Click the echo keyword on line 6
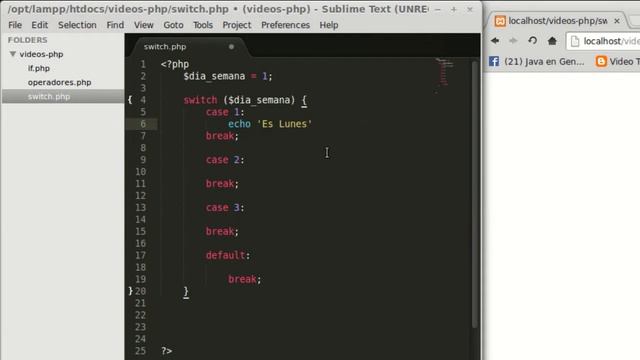The height and width of the screenshot is (360, 640). tap(239, 124)
